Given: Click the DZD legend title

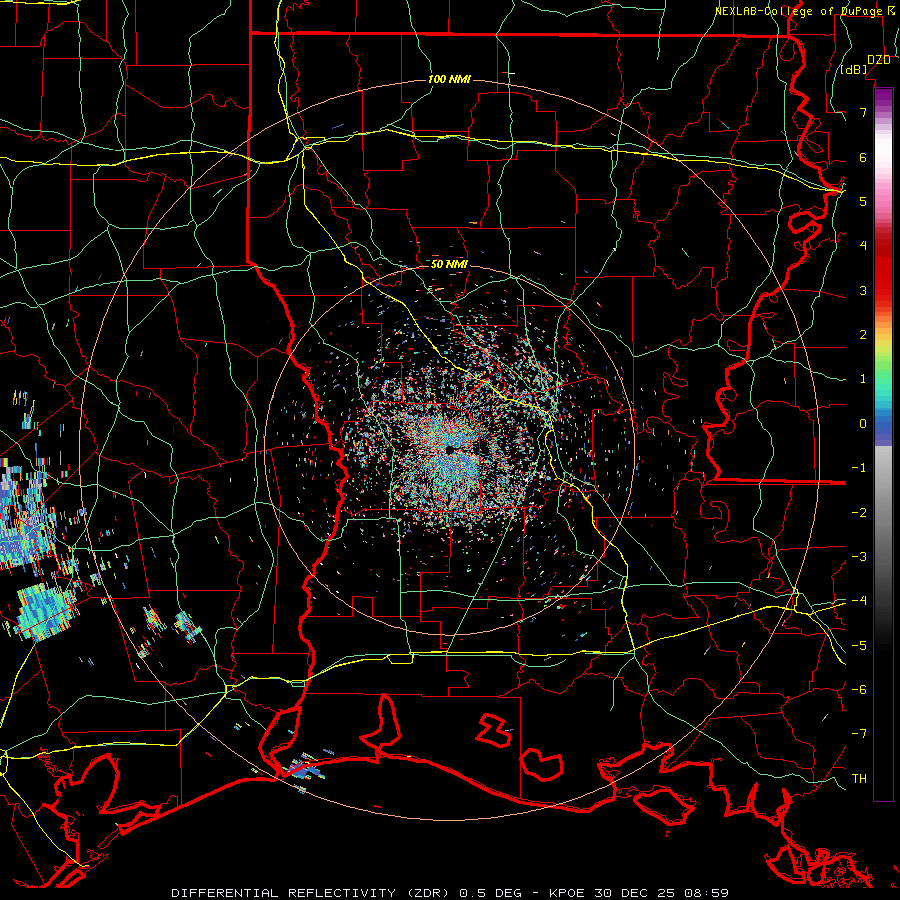Looking at the screenshot, I should click(x=879, y=59).
